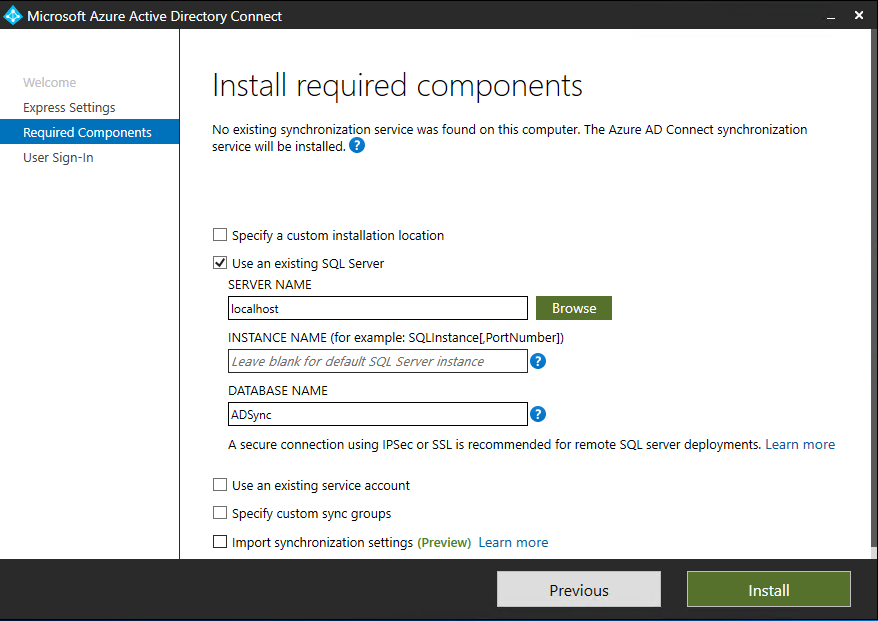Screen dimensions: 878x621
Task: Close the Azure AD Connect window
Action: 859,15
